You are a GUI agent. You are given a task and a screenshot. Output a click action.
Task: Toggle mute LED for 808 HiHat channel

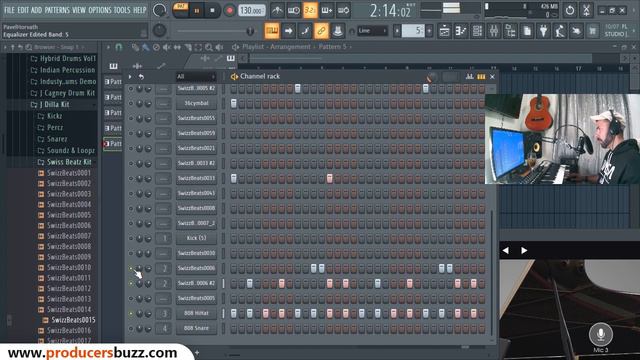pos(131,313)
